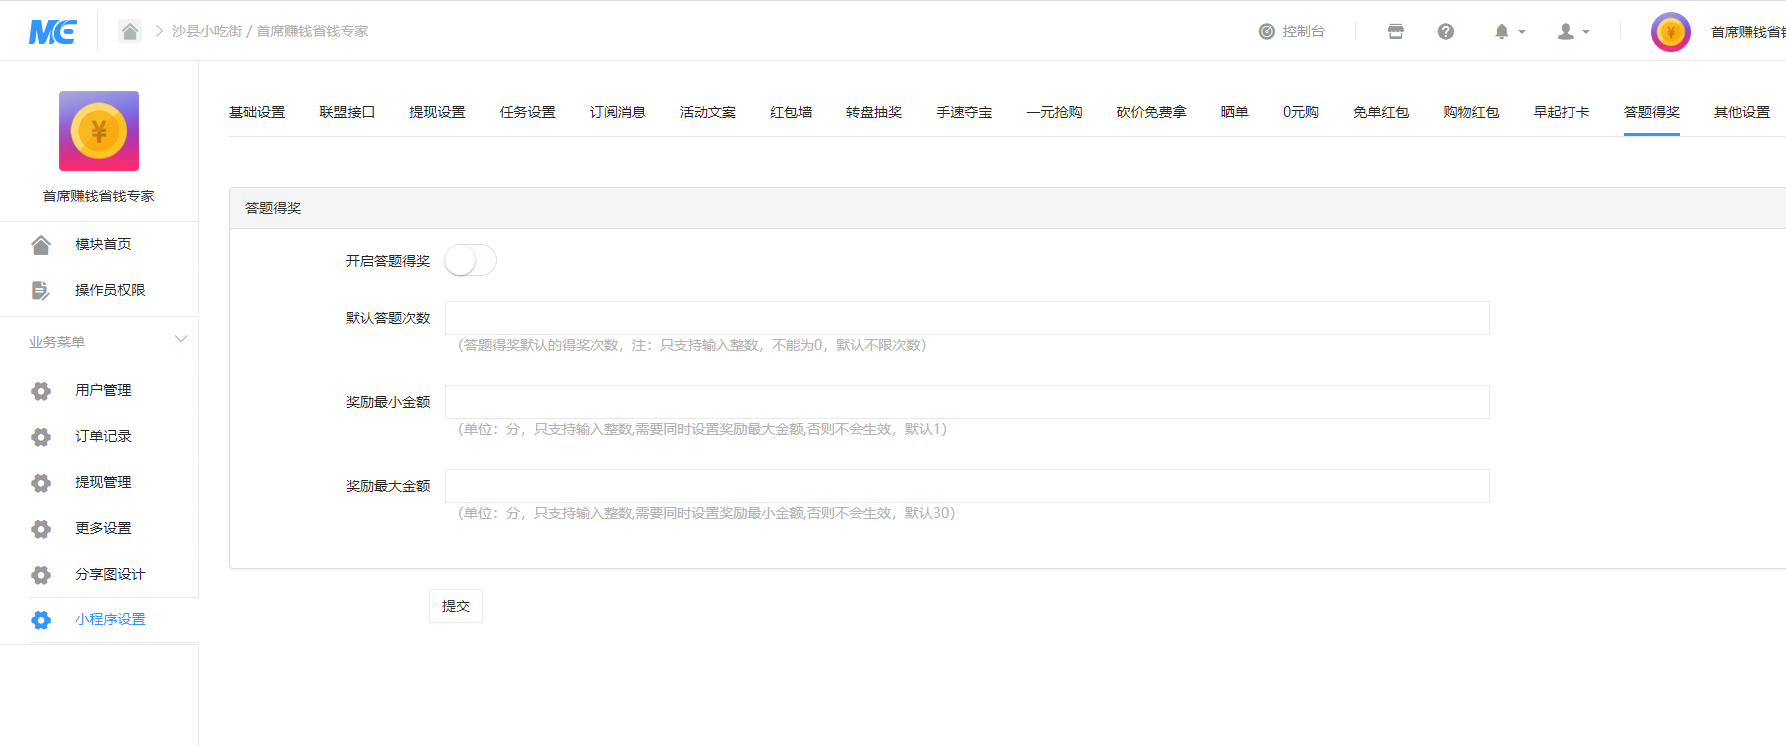Open the notification bell dropdown

pos(1508,32)
